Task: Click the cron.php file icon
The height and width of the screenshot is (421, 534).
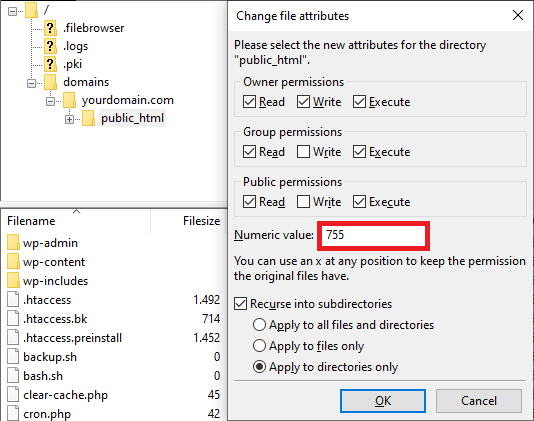Action: [13, 414]
